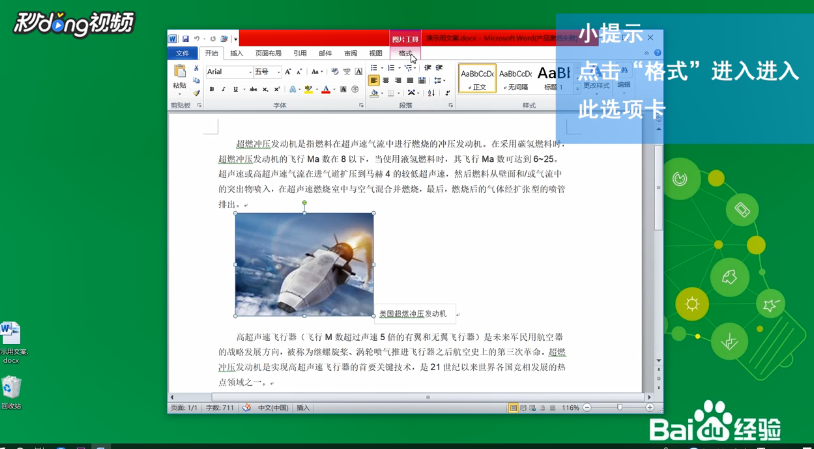Click the zoom slider handle
Screen dimensions: 814x449
[619, 408]
